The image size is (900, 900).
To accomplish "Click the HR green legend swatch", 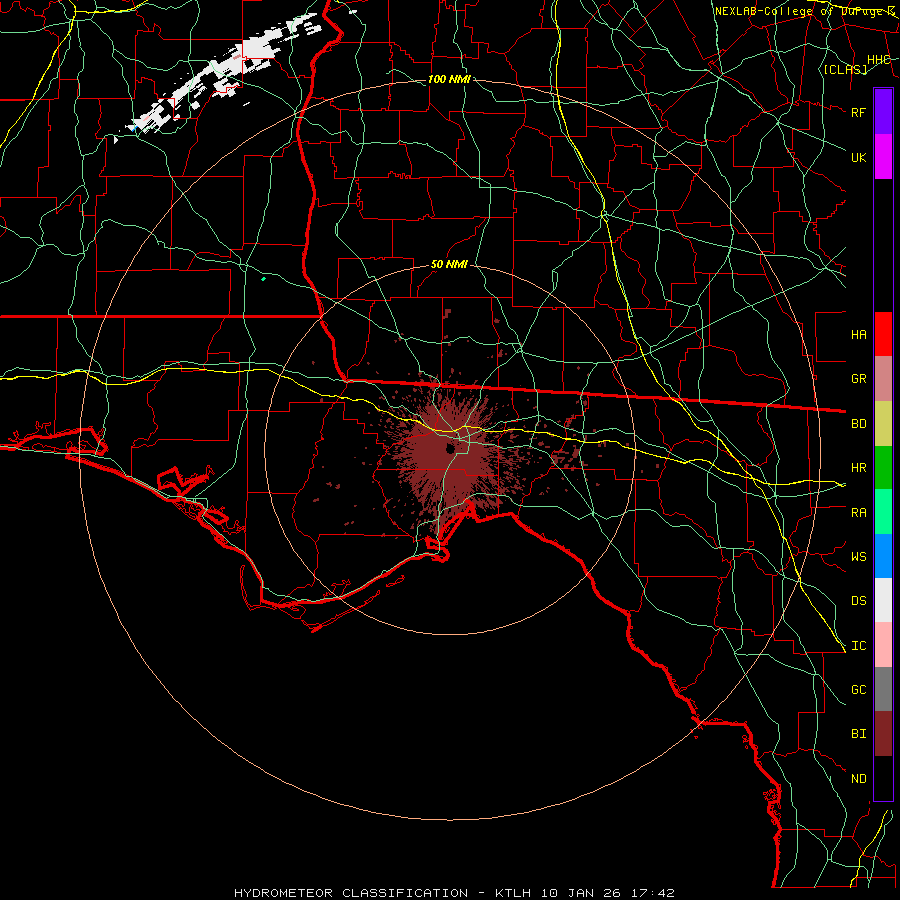I will point(883,468).
